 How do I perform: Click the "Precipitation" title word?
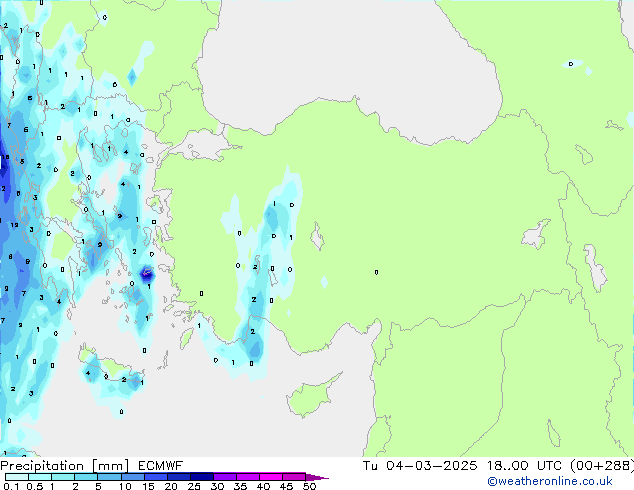pyautogui.click(x=42, y=466)
